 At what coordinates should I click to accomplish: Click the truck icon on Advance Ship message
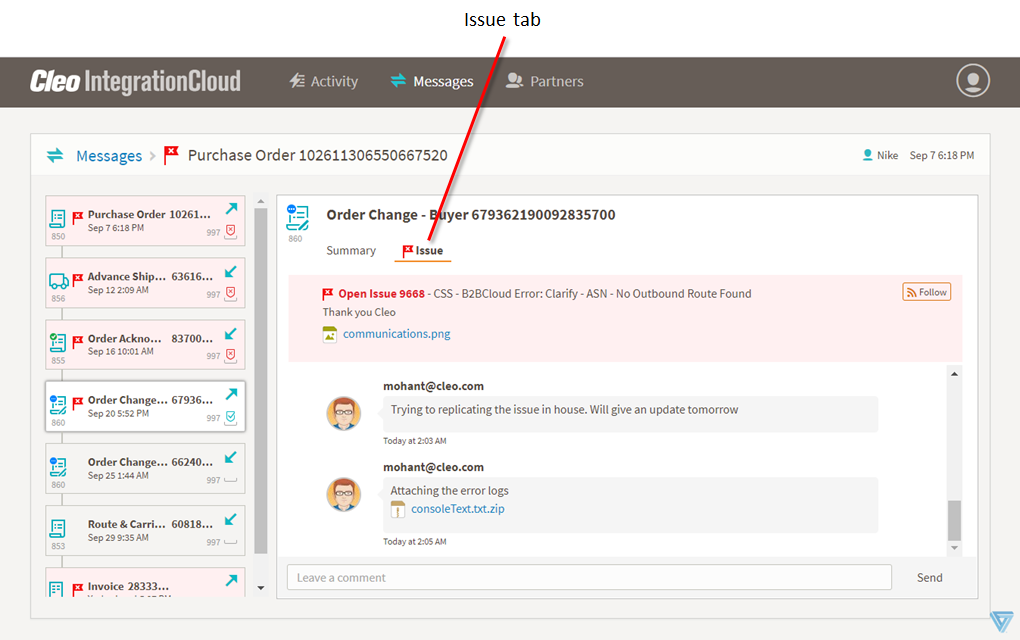coord(57,280)
